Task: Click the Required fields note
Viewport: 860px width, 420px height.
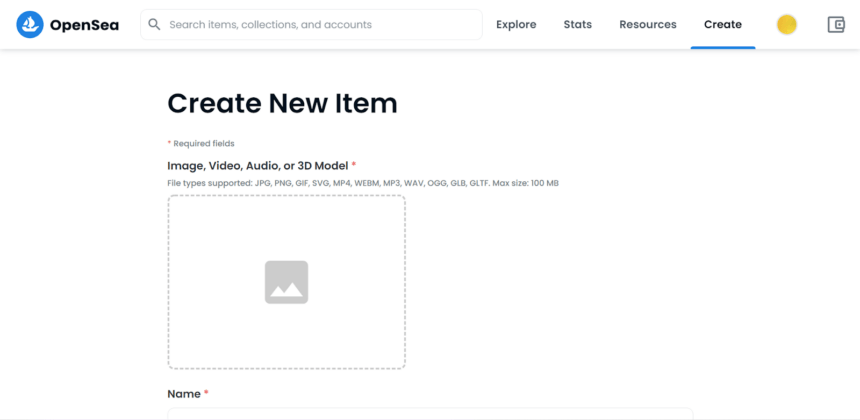Action: pos(203,144)
